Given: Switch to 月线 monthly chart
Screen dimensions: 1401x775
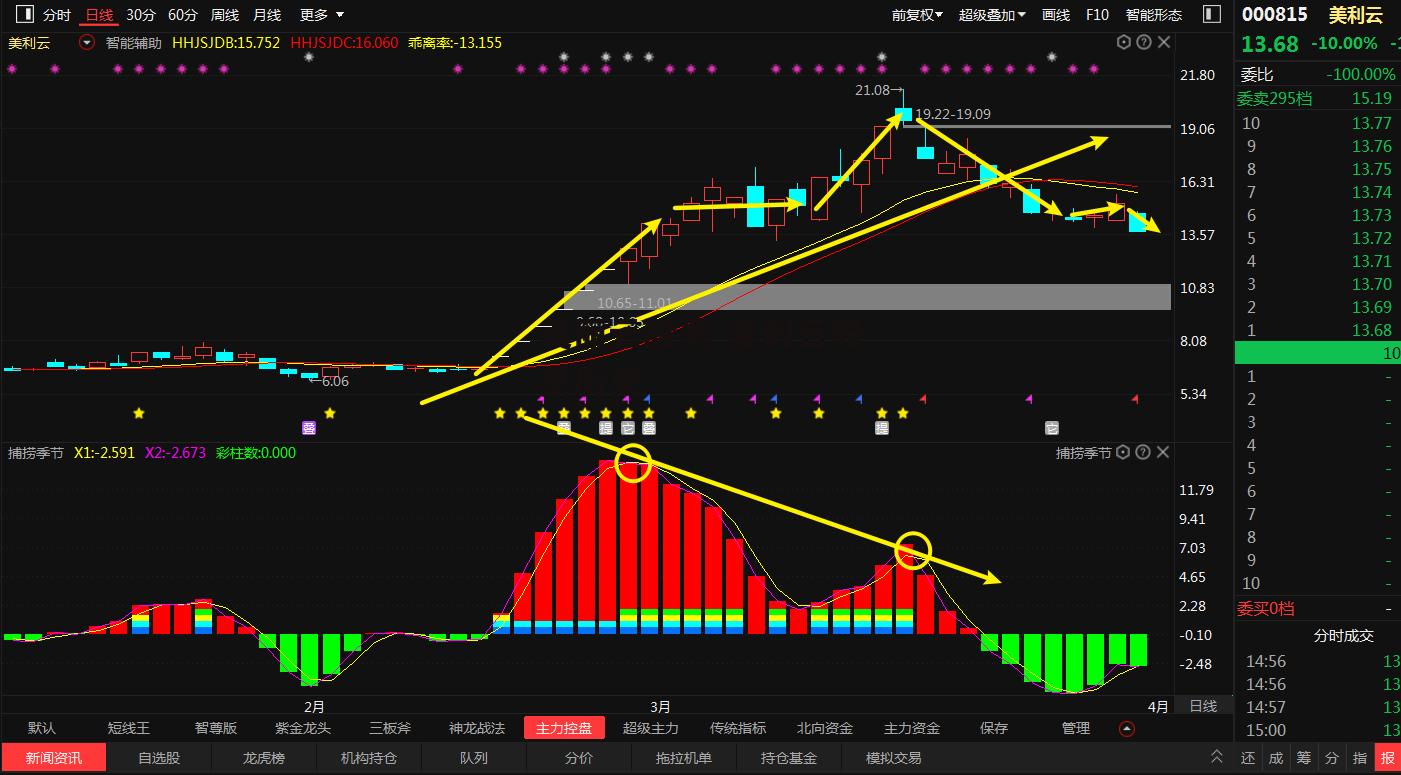Looking at the screenshot, I should tap(267, 15).
